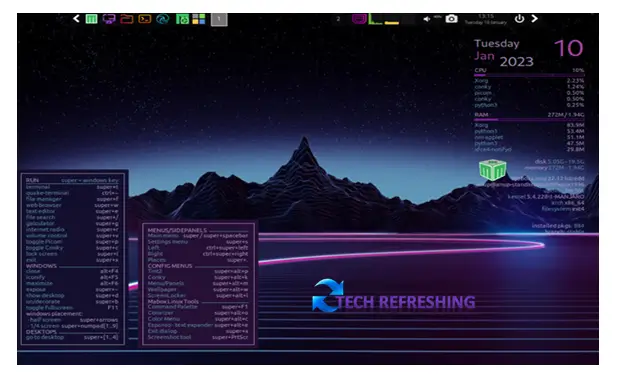Viewport: 621px width, 384px height.
Task: Click the quake-terminal shortcut row
Action: pos(72,193)
